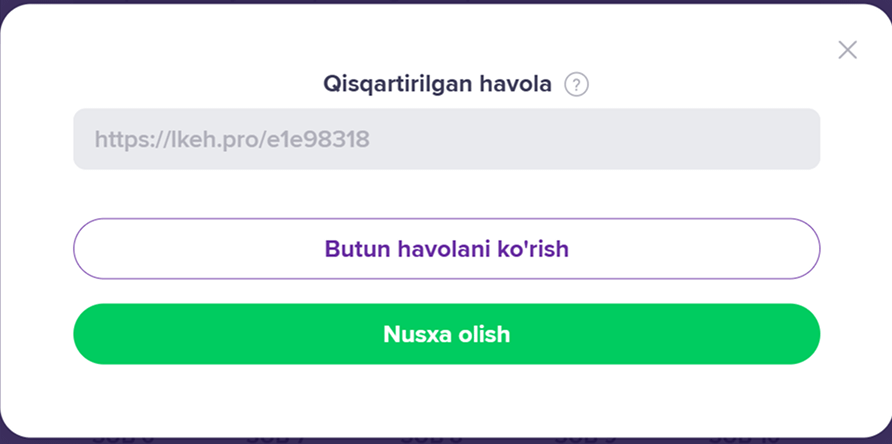892x444 pixels.
Task: Click the circled "?" tooltip icon
Action: click(x=576, y=85)
